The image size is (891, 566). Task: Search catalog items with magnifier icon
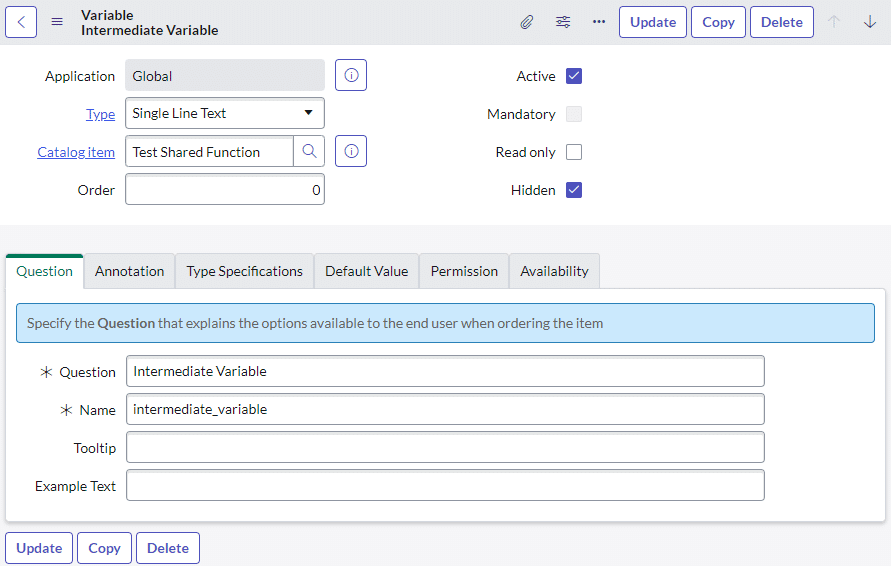click(309, 151)
